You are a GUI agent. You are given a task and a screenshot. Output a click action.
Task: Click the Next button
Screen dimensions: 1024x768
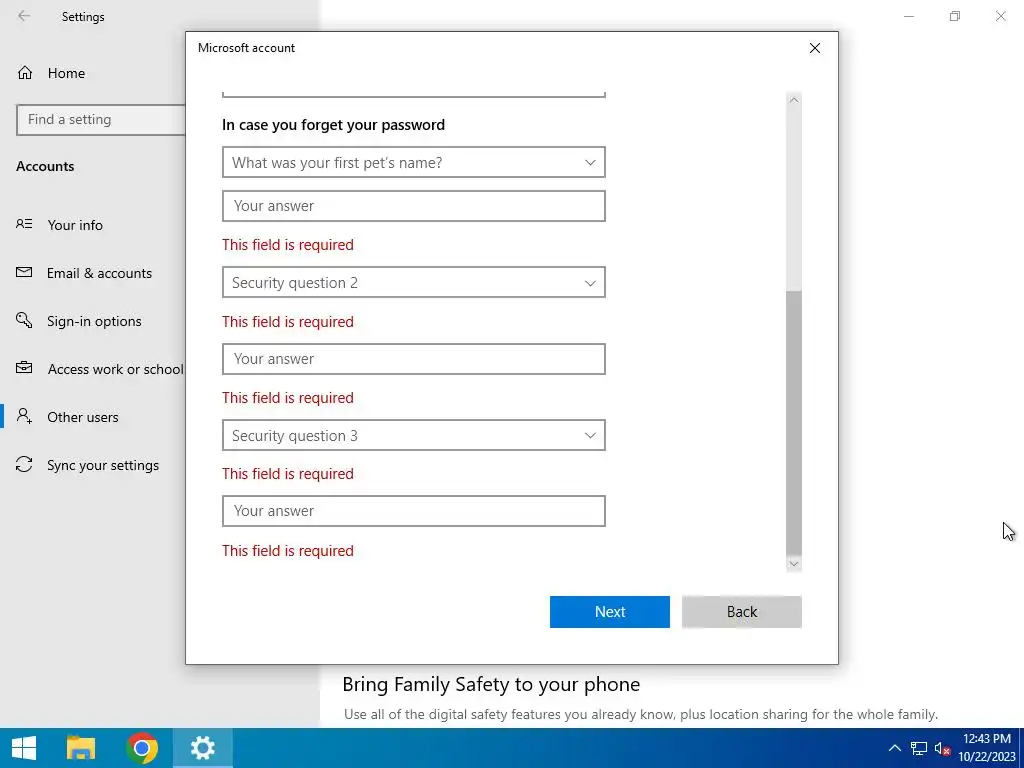tap(609, 612)
